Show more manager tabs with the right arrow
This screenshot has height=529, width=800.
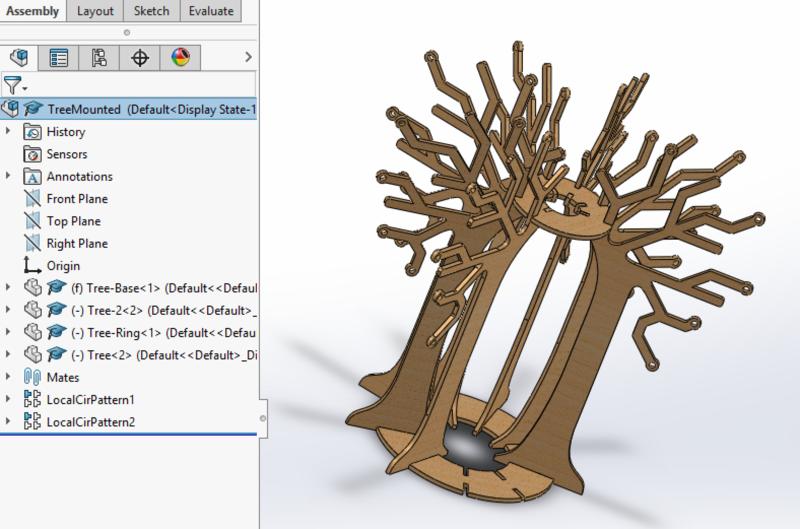coord(248,57)
